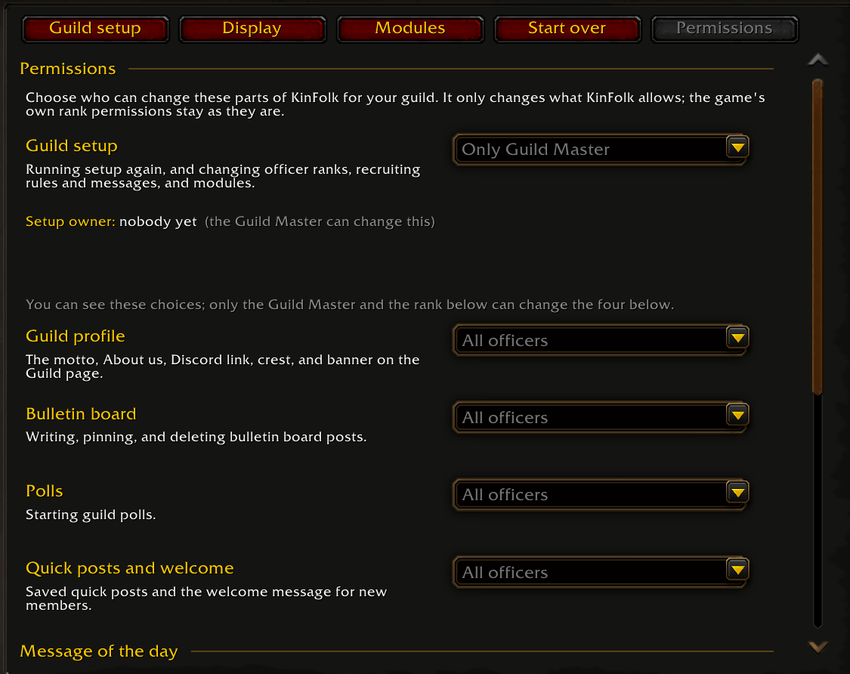Click the arrow button on Bulletin board dropdown
The image size is (850, 674).
[737, 415]
